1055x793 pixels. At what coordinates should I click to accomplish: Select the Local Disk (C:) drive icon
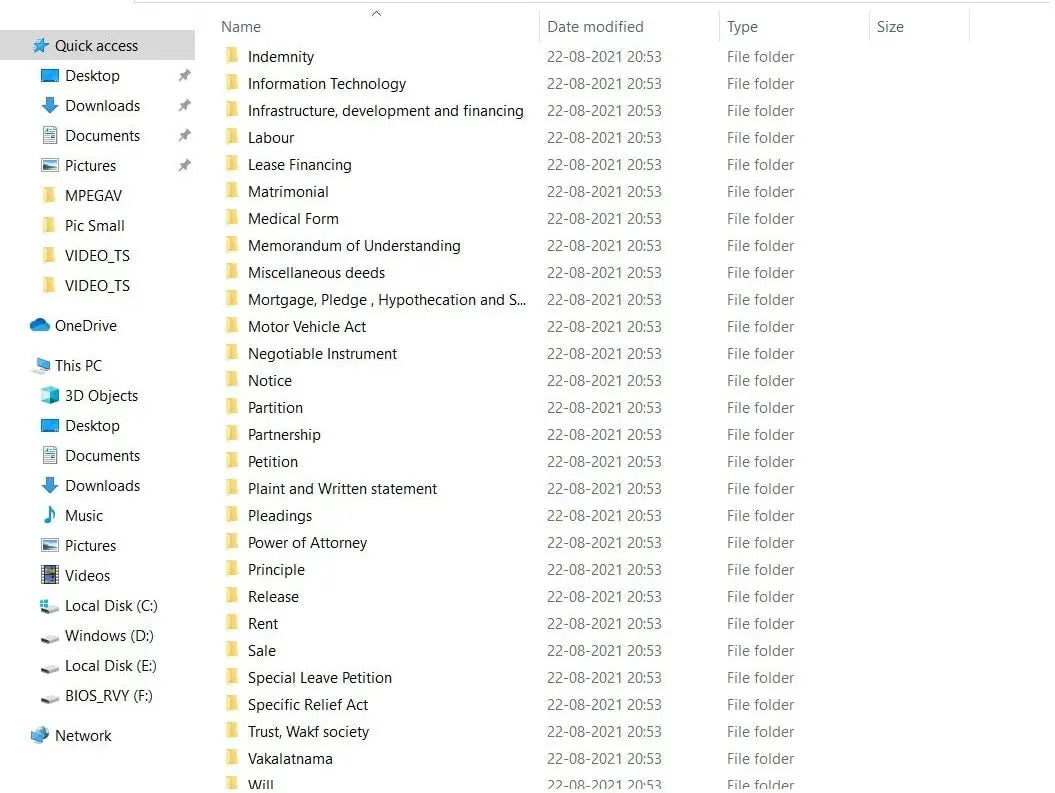coord(49,606)
